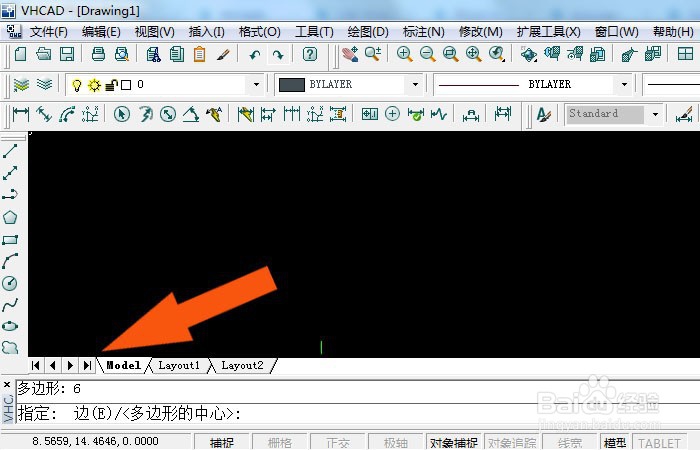Select the Circle draw tool
The image size is (700, 450).
pos(10,283)
